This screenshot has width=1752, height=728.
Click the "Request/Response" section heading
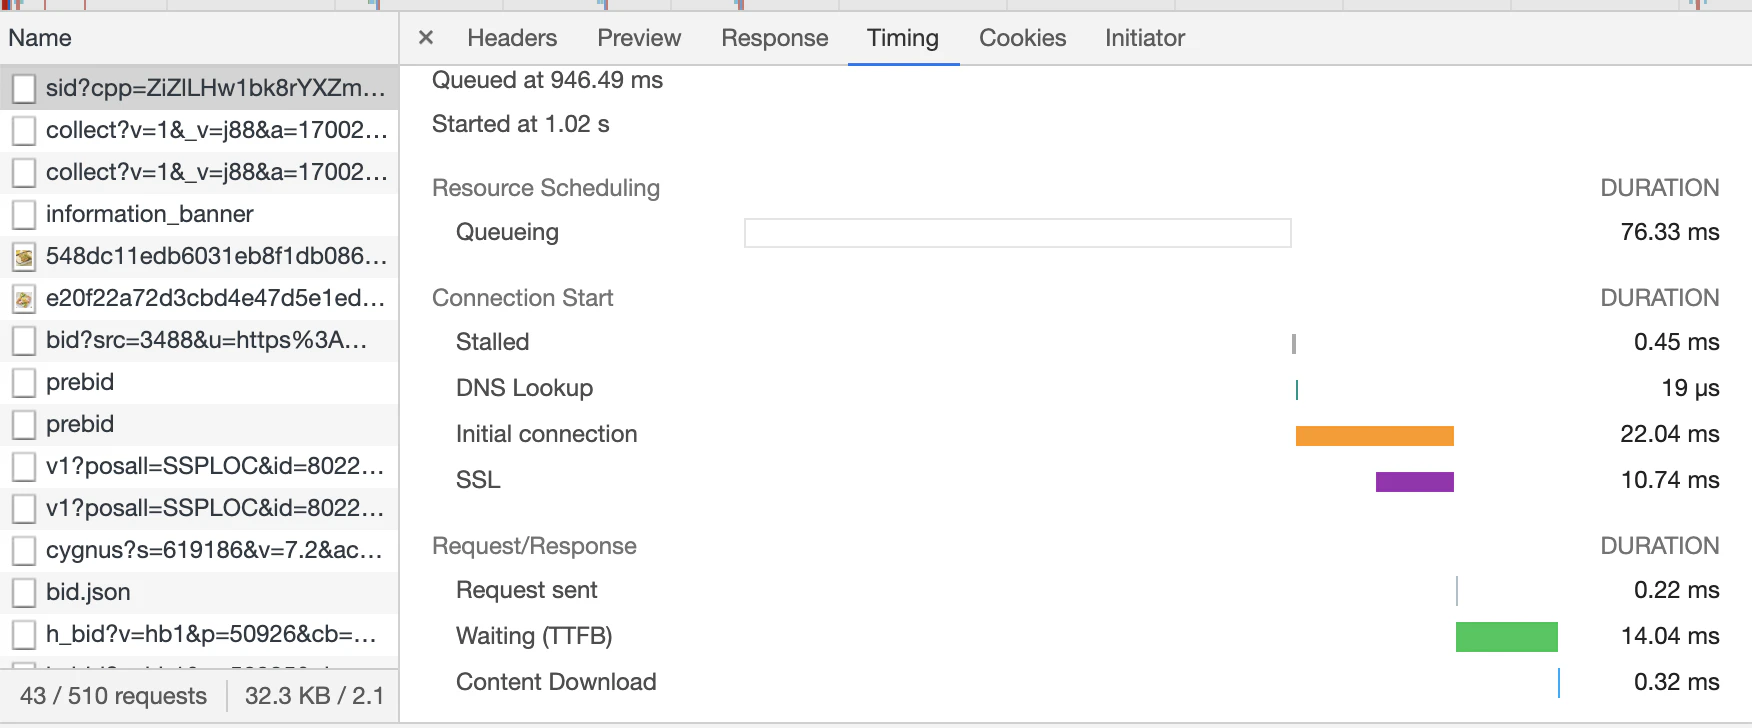(x=535, y=546)
